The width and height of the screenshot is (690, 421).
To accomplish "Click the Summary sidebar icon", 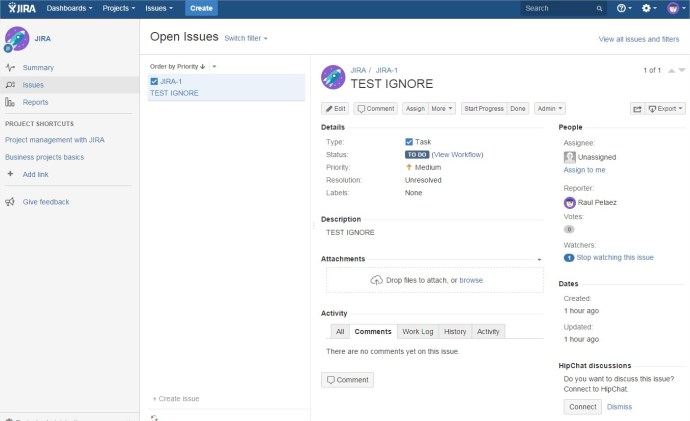I will pyautogui.click(x=10, y=68).
